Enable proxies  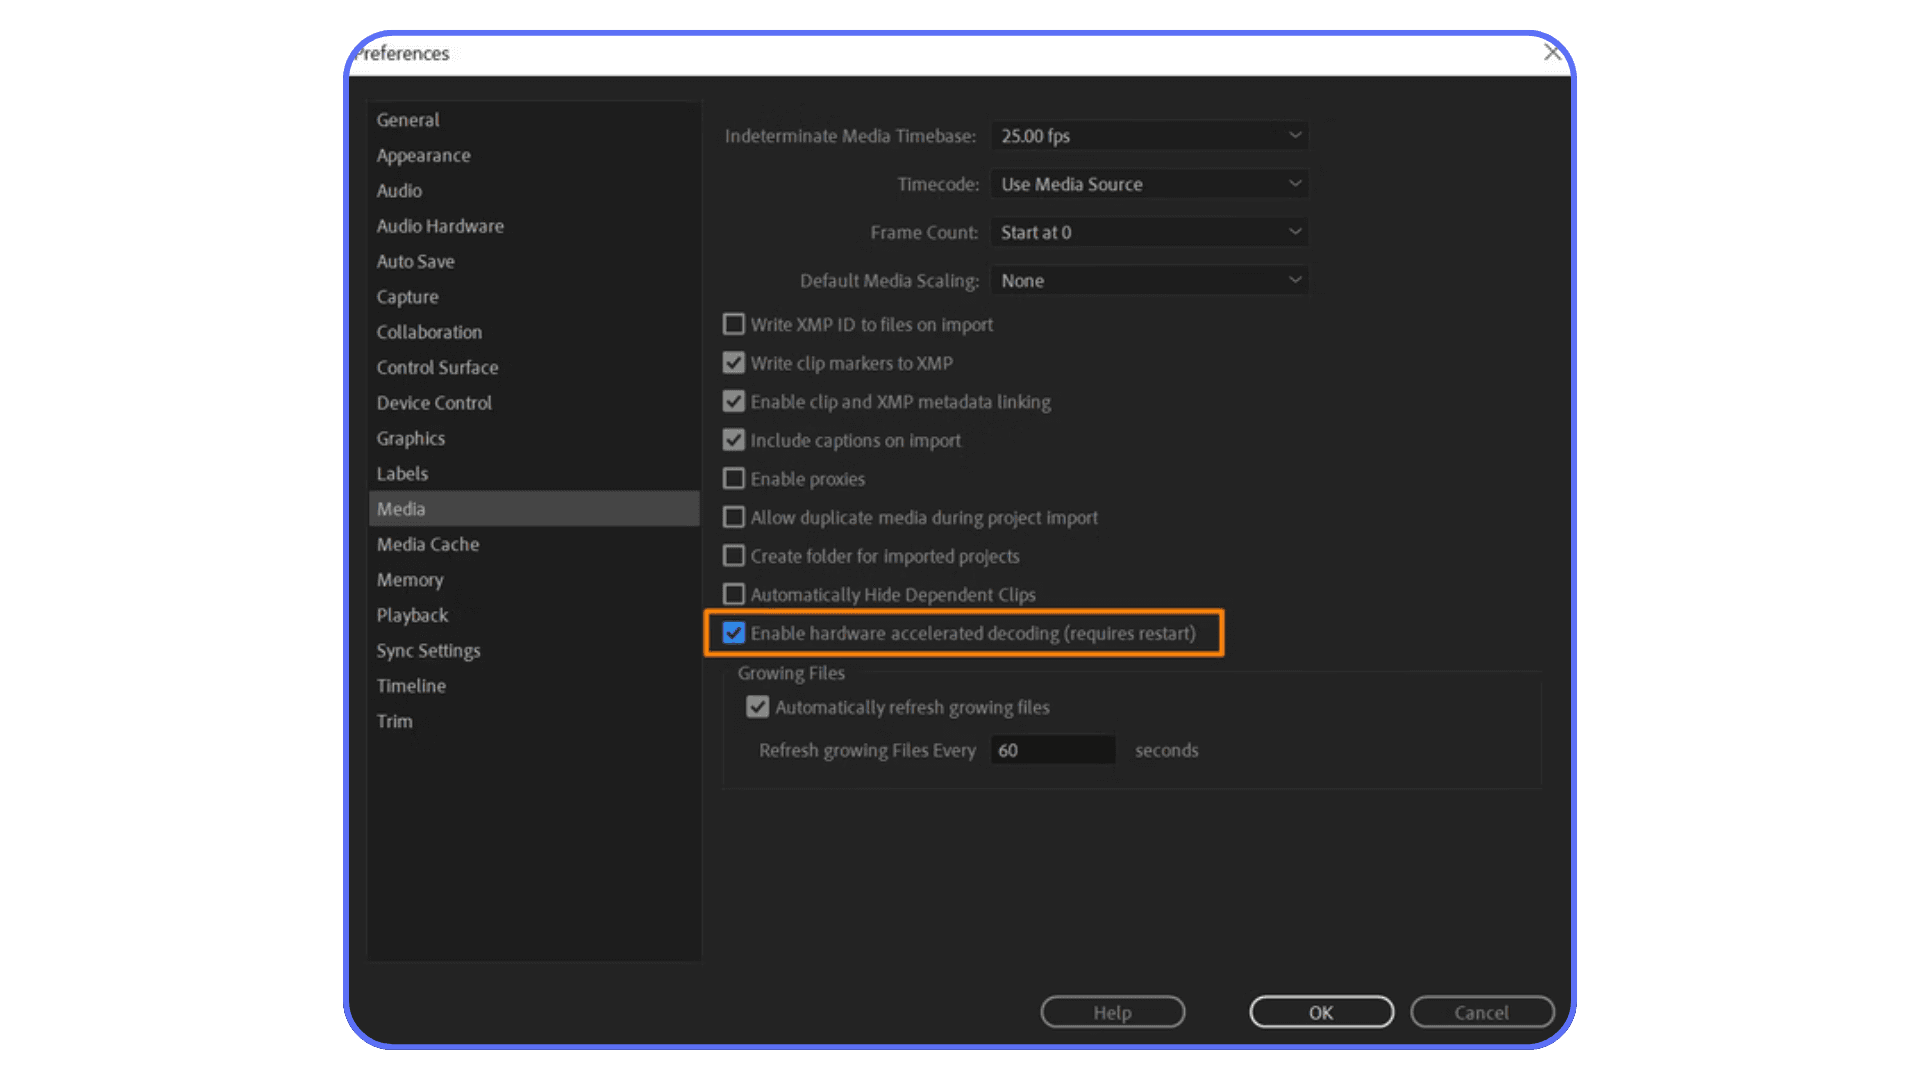(x=734, y=478)
